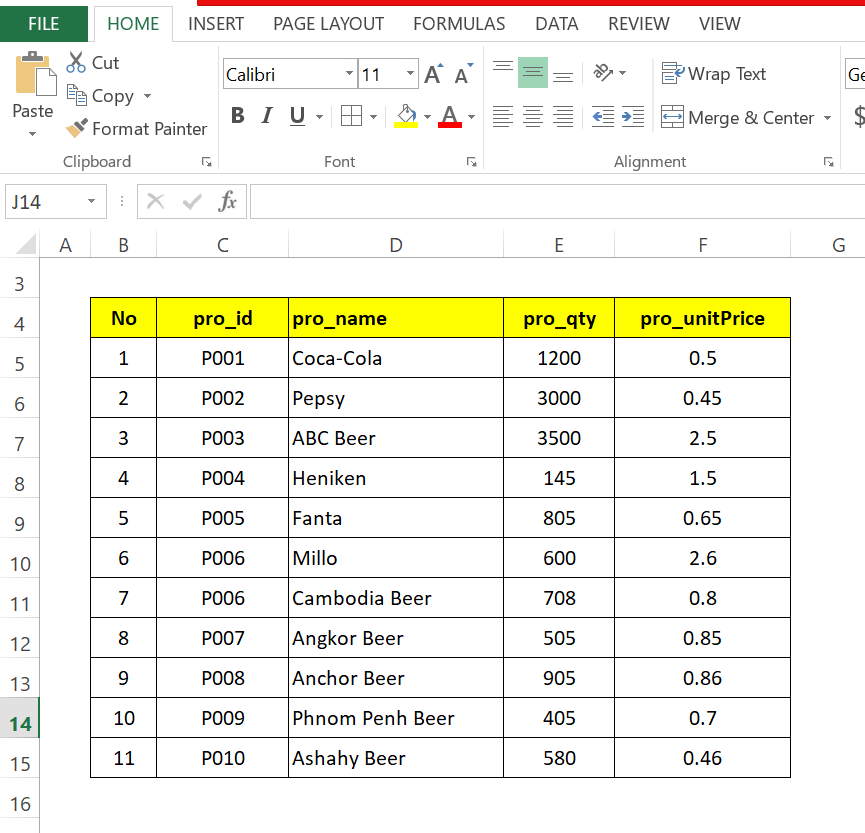Open underline style dropdown arrow
Screen dimensions: 865x833
click(x=319, y=116)
